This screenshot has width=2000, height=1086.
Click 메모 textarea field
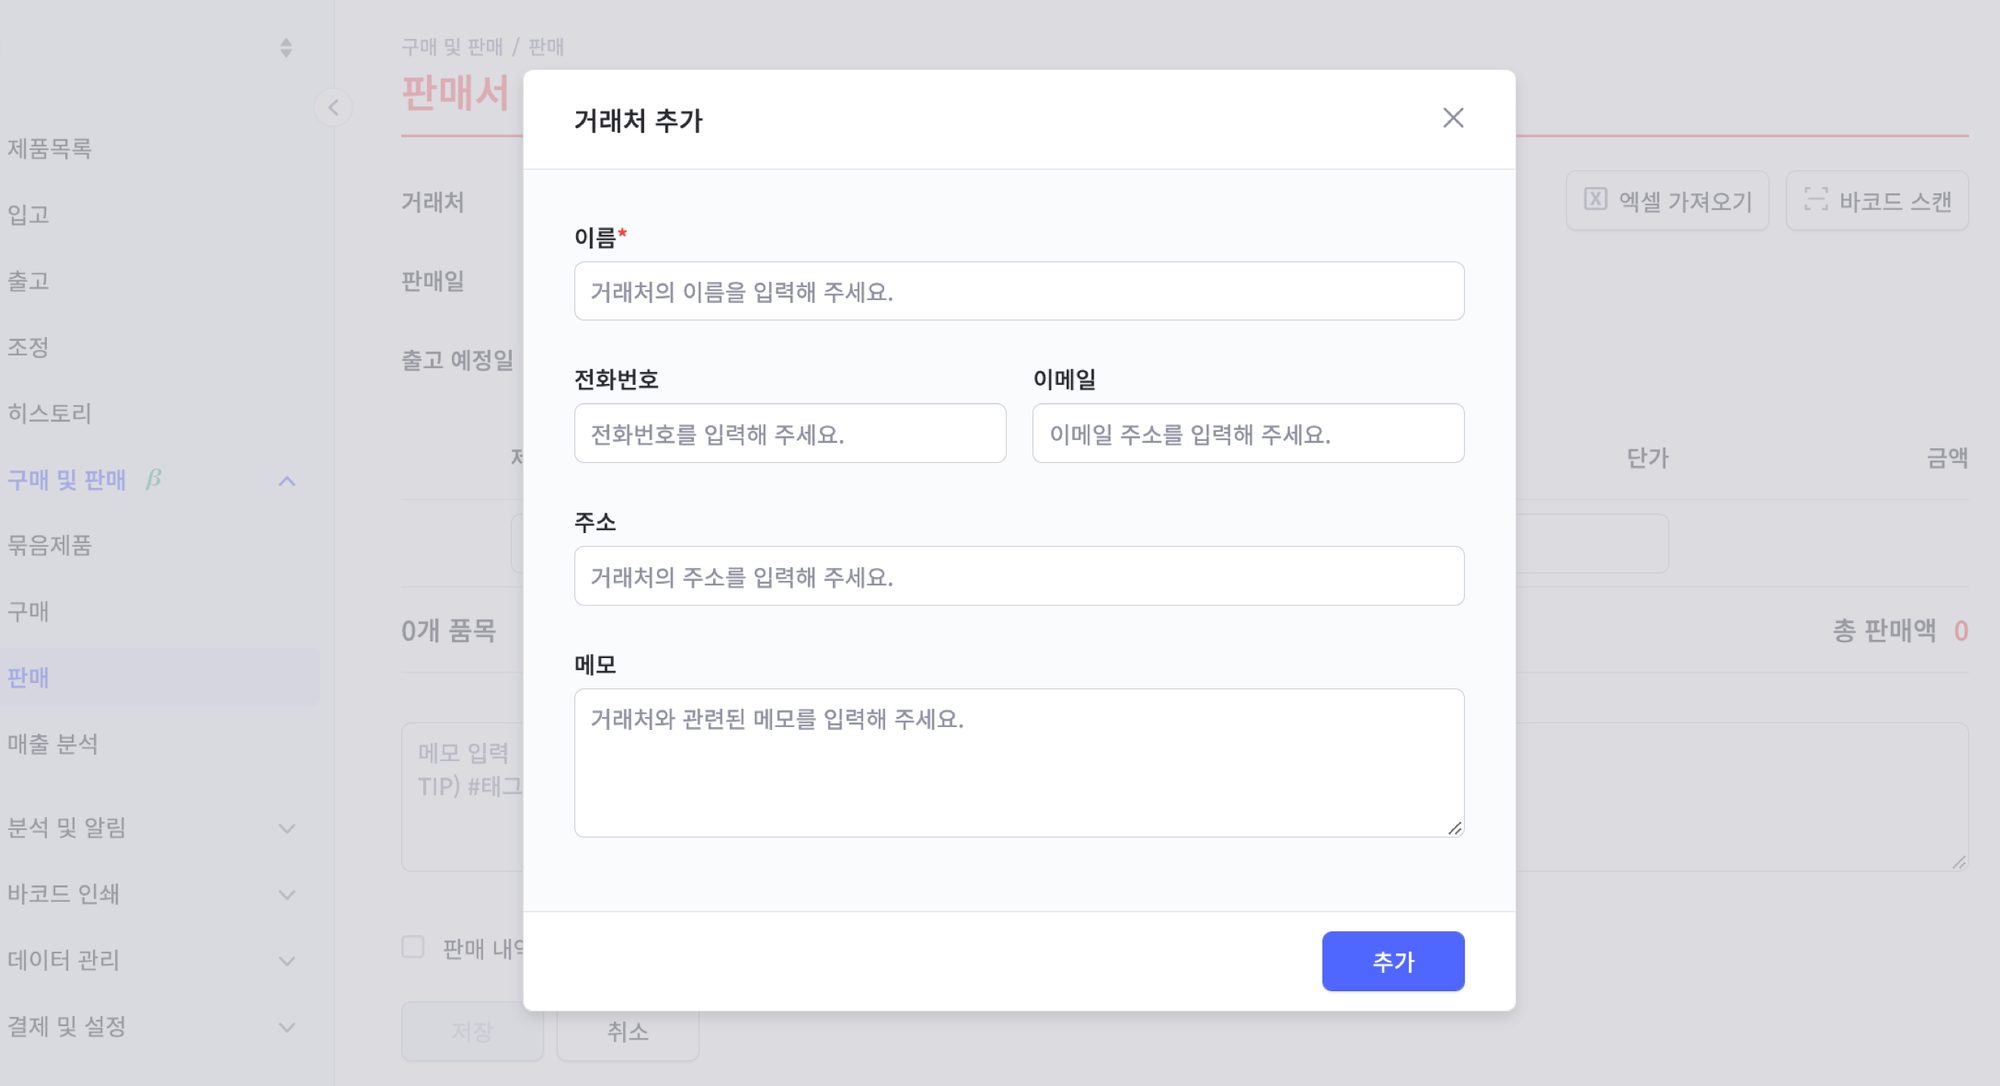click(x=1019, y=762)
